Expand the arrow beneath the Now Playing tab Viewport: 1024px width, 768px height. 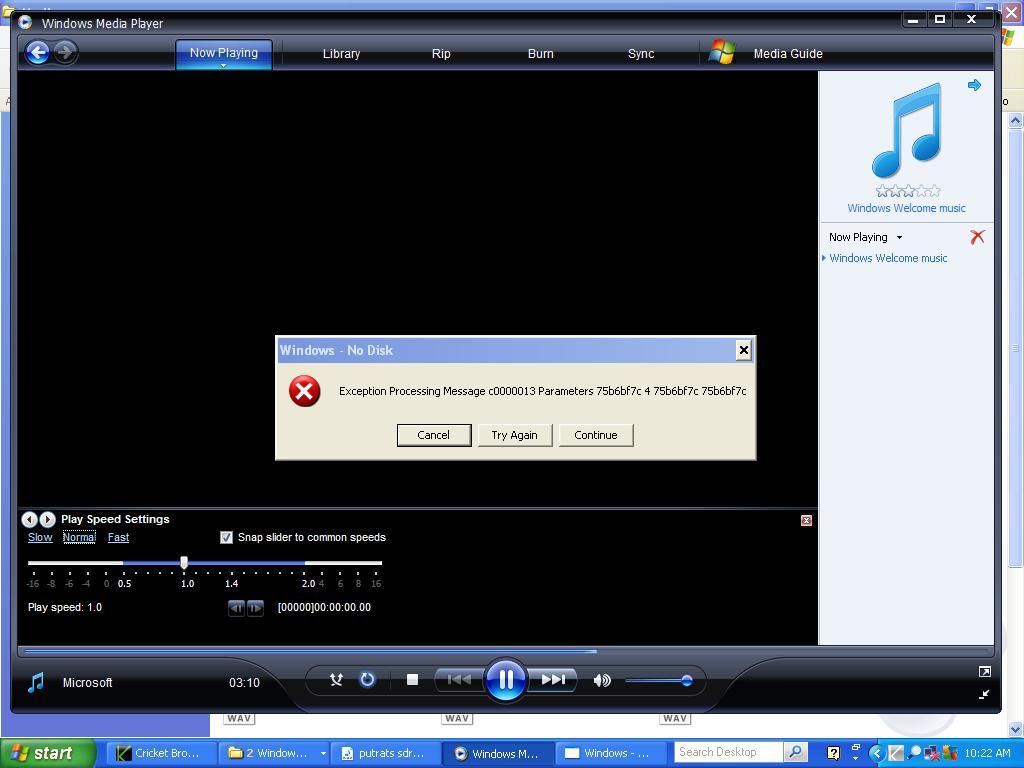pos(223,66)
